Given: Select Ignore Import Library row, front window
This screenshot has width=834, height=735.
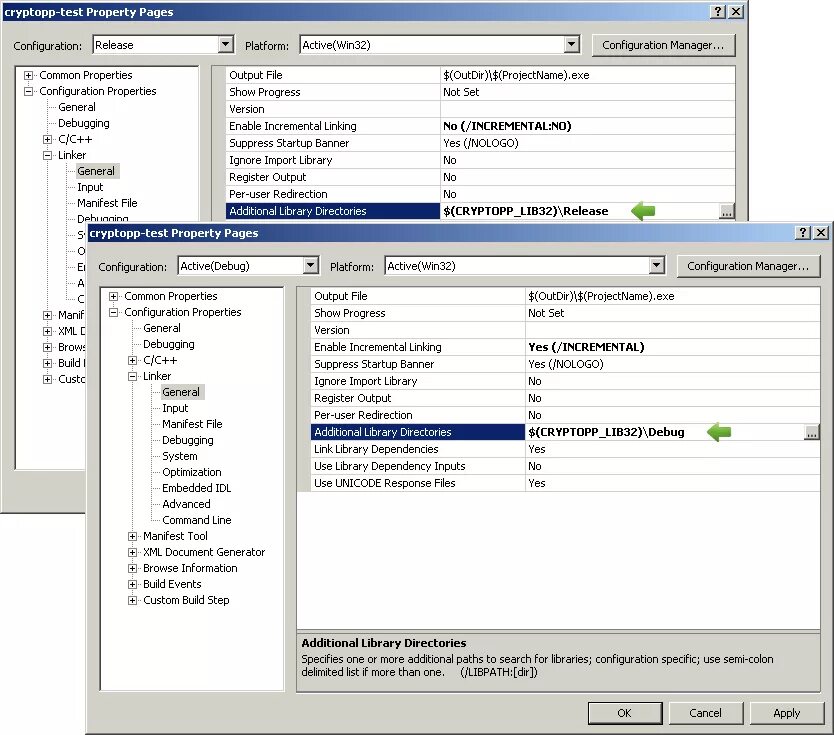Looking at the screenshot, I should coord(565,381).
